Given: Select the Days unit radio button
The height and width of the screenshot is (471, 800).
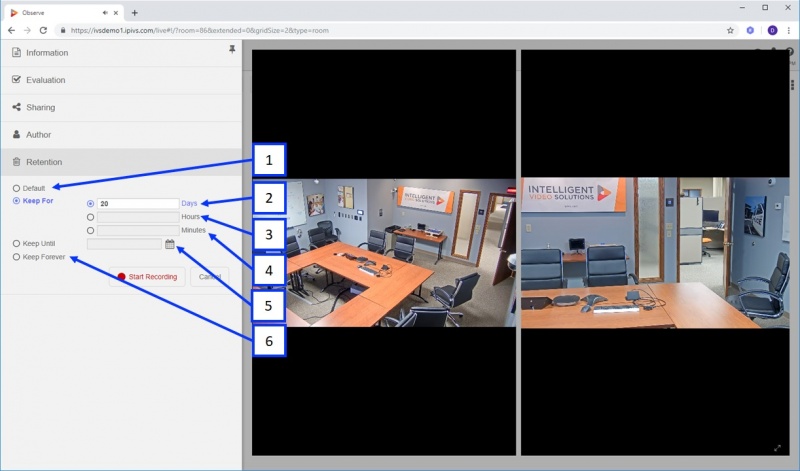Looking at the screenshot, I should 90,204.
